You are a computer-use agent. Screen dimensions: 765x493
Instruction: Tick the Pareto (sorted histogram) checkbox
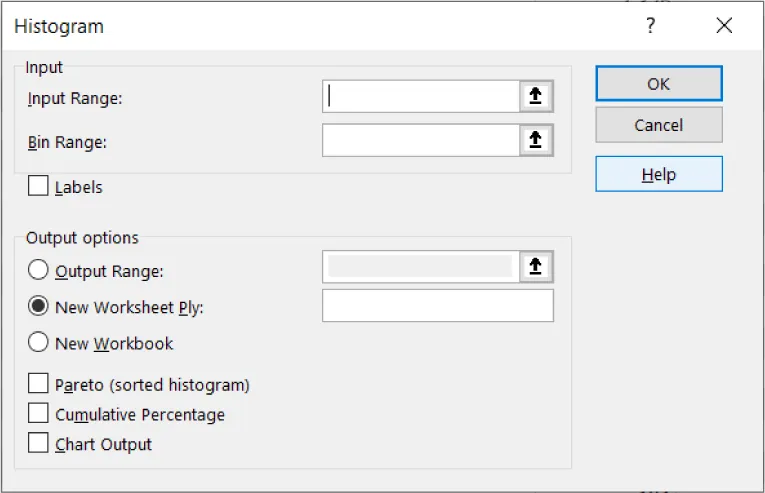(39, 384)
